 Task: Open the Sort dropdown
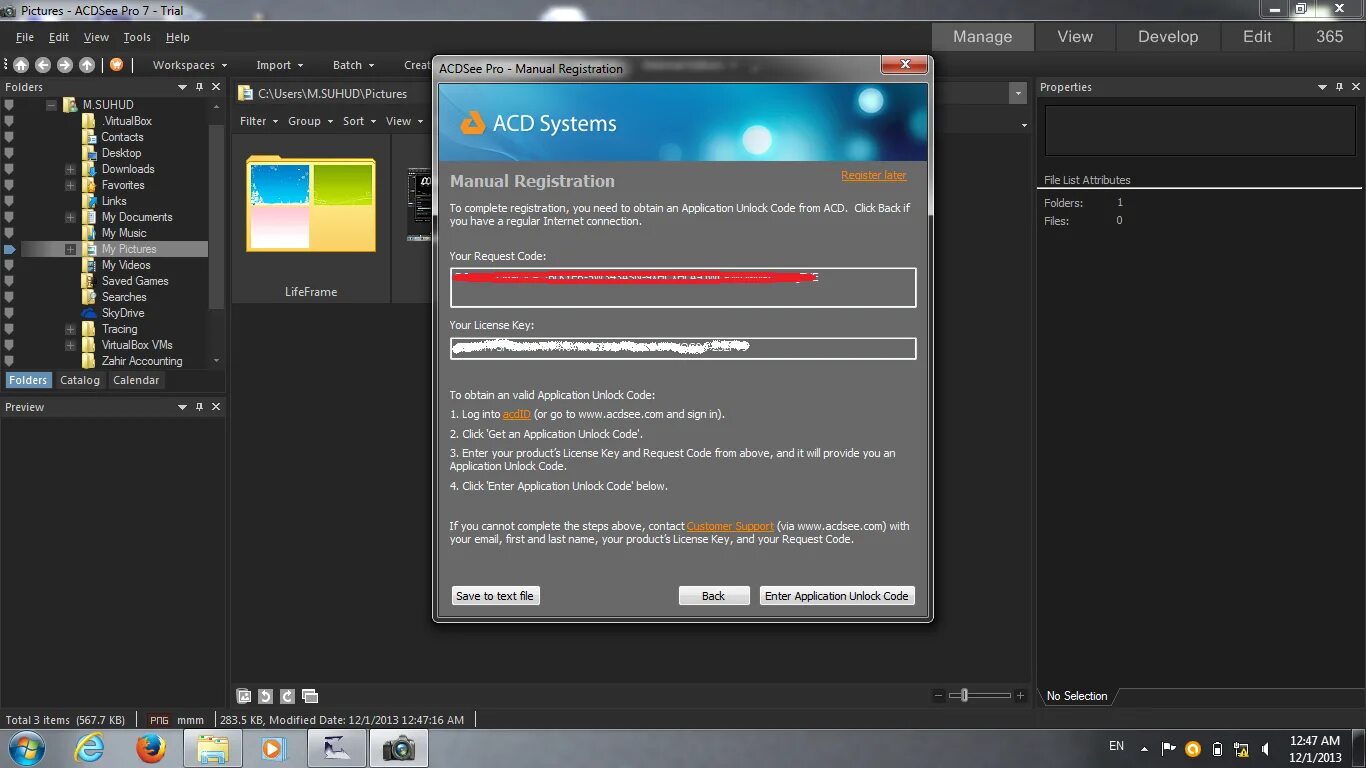[360, 121]
